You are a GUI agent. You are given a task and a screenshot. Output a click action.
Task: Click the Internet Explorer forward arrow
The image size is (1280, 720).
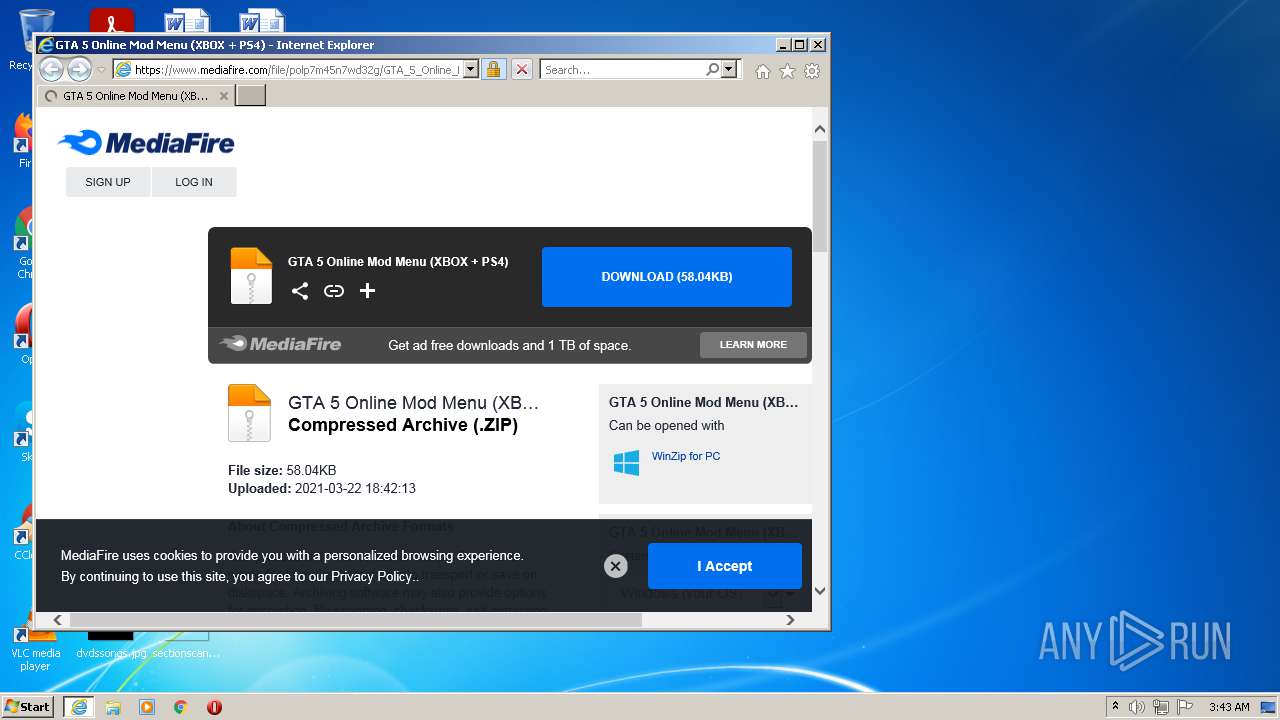pos(79,69)
